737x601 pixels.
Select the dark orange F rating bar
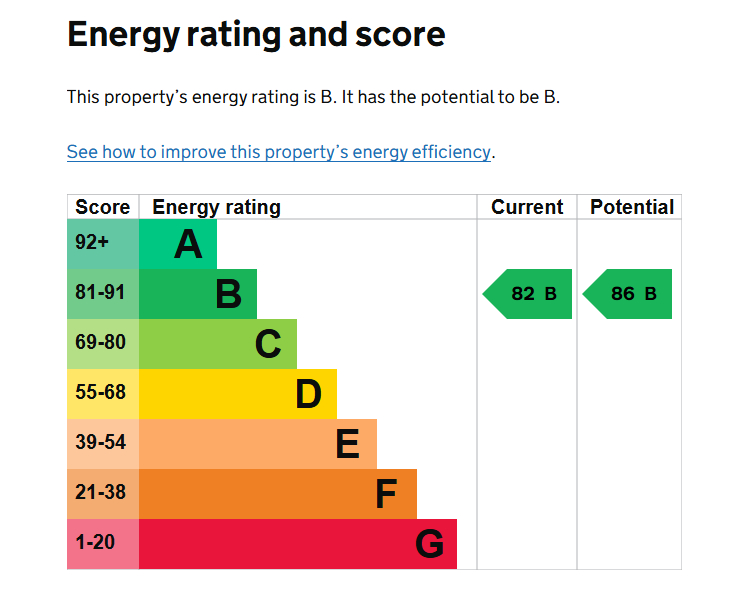point(278,494)
